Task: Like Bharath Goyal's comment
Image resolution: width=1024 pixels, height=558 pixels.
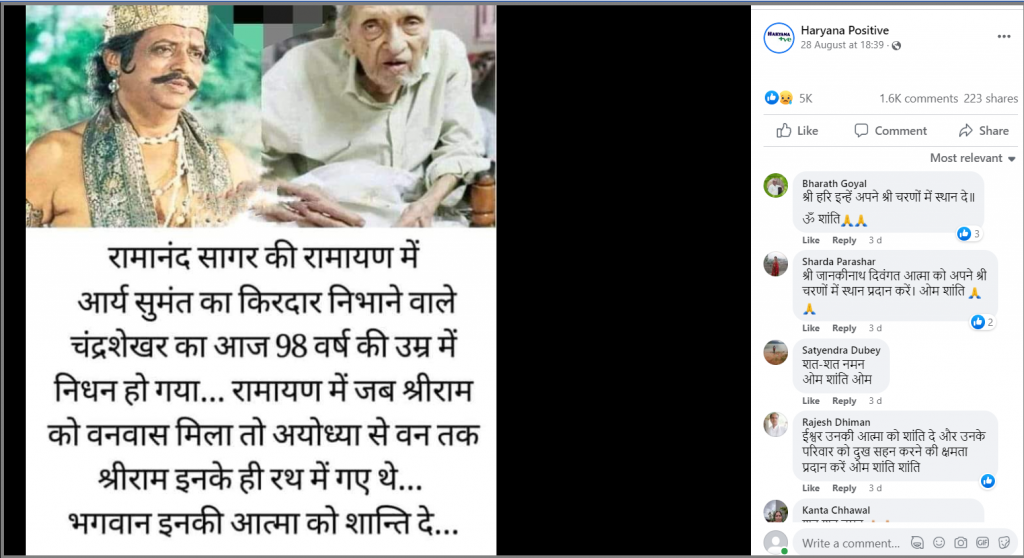Action: (810, 240)
